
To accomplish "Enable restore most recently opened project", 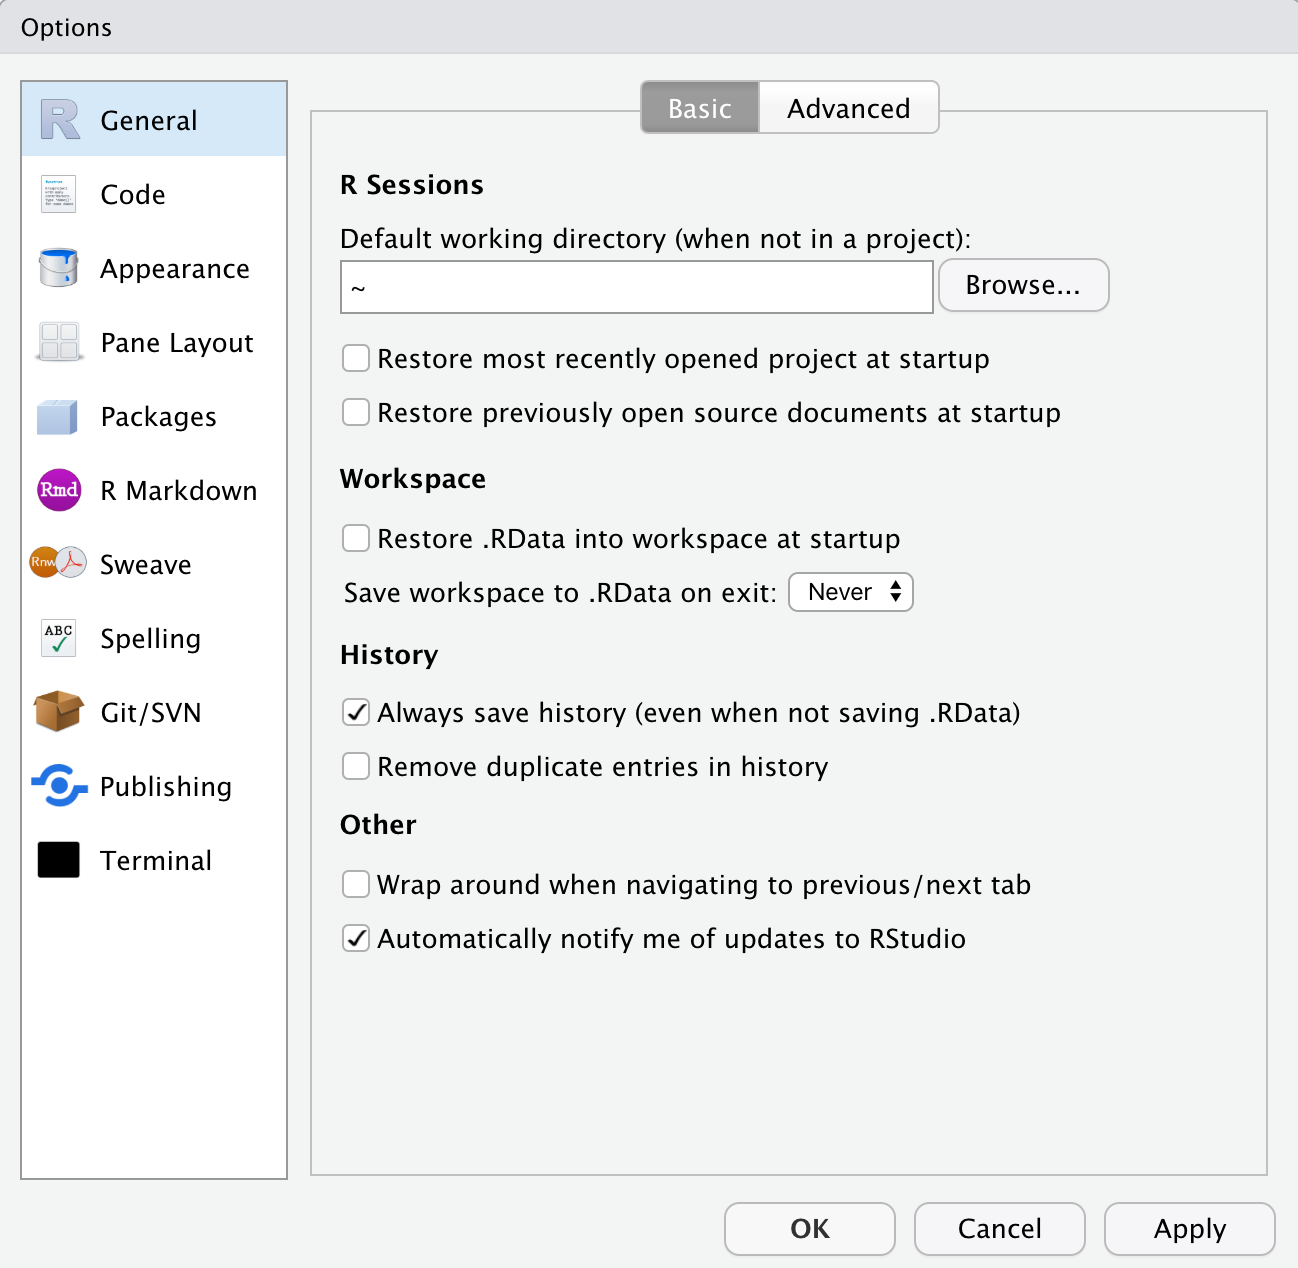I will tap(355, 358).
